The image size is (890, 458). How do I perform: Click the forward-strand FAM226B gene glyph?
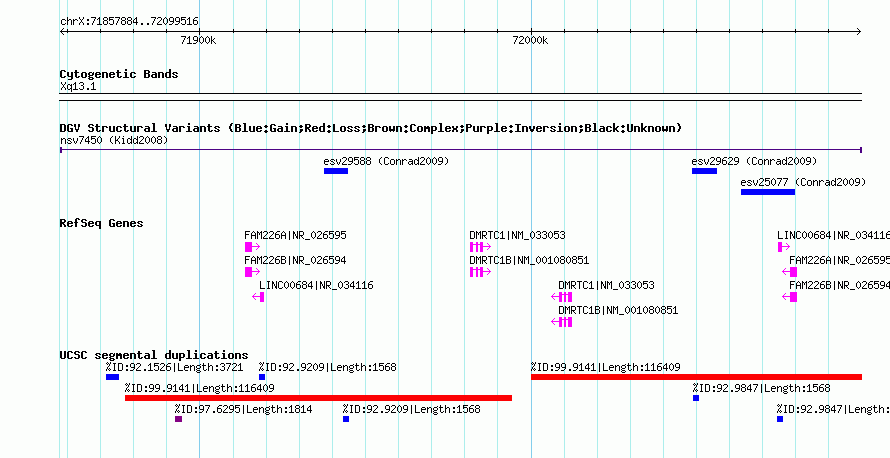(x=253, y=272)
